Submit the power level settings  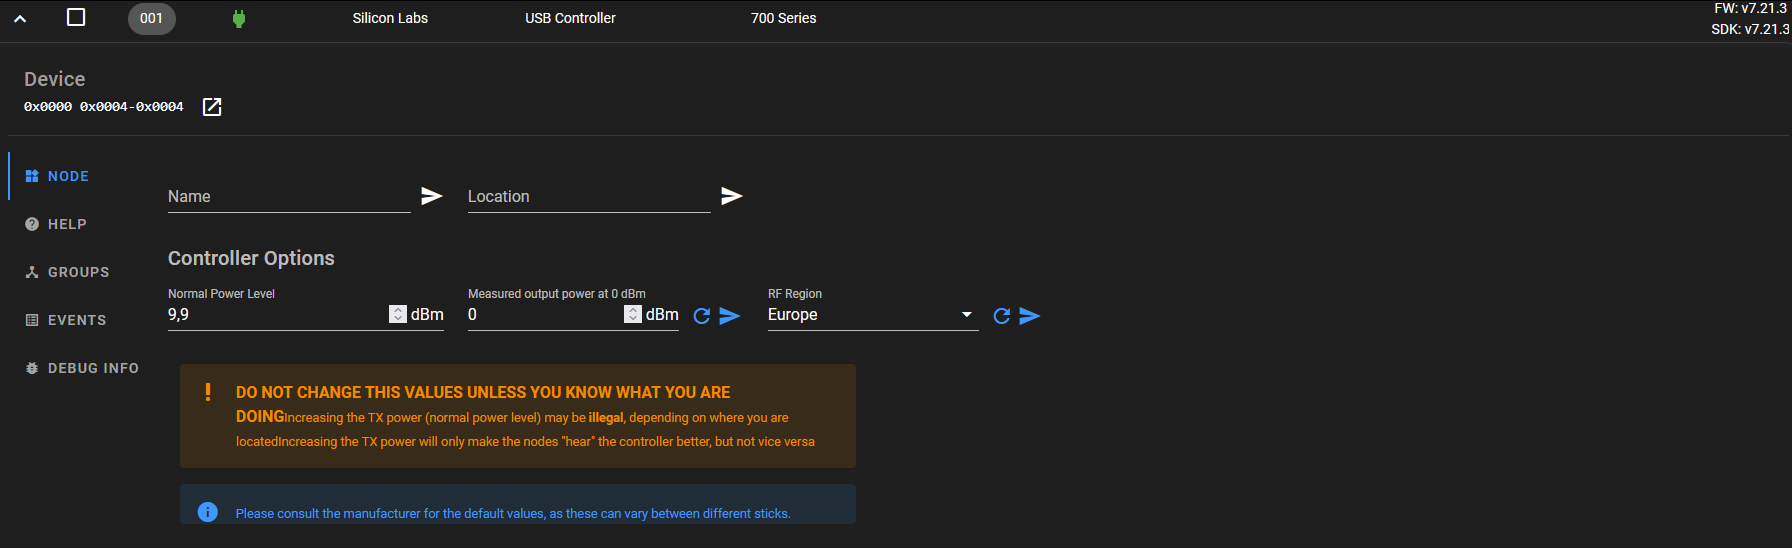tap(730, 316)
